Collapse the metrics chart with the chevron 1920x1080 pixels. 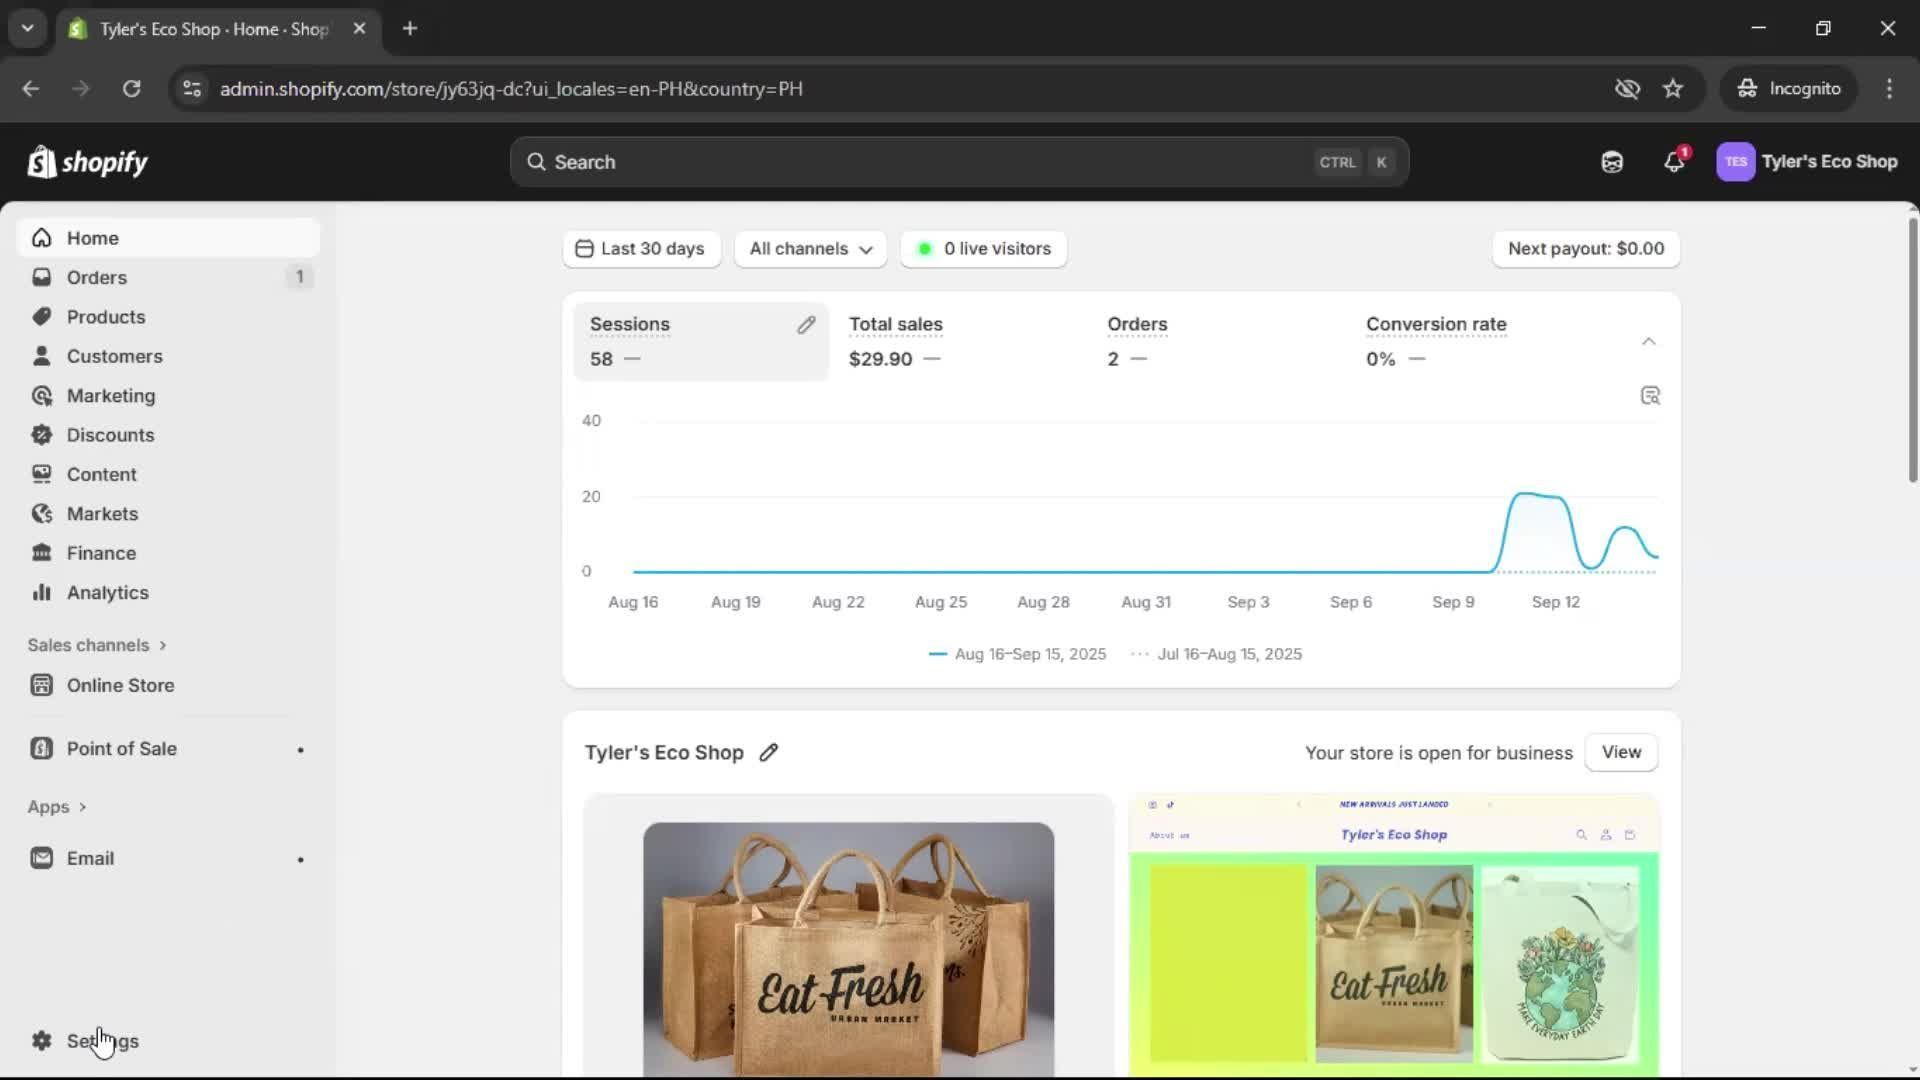(x=1648, y=342)
